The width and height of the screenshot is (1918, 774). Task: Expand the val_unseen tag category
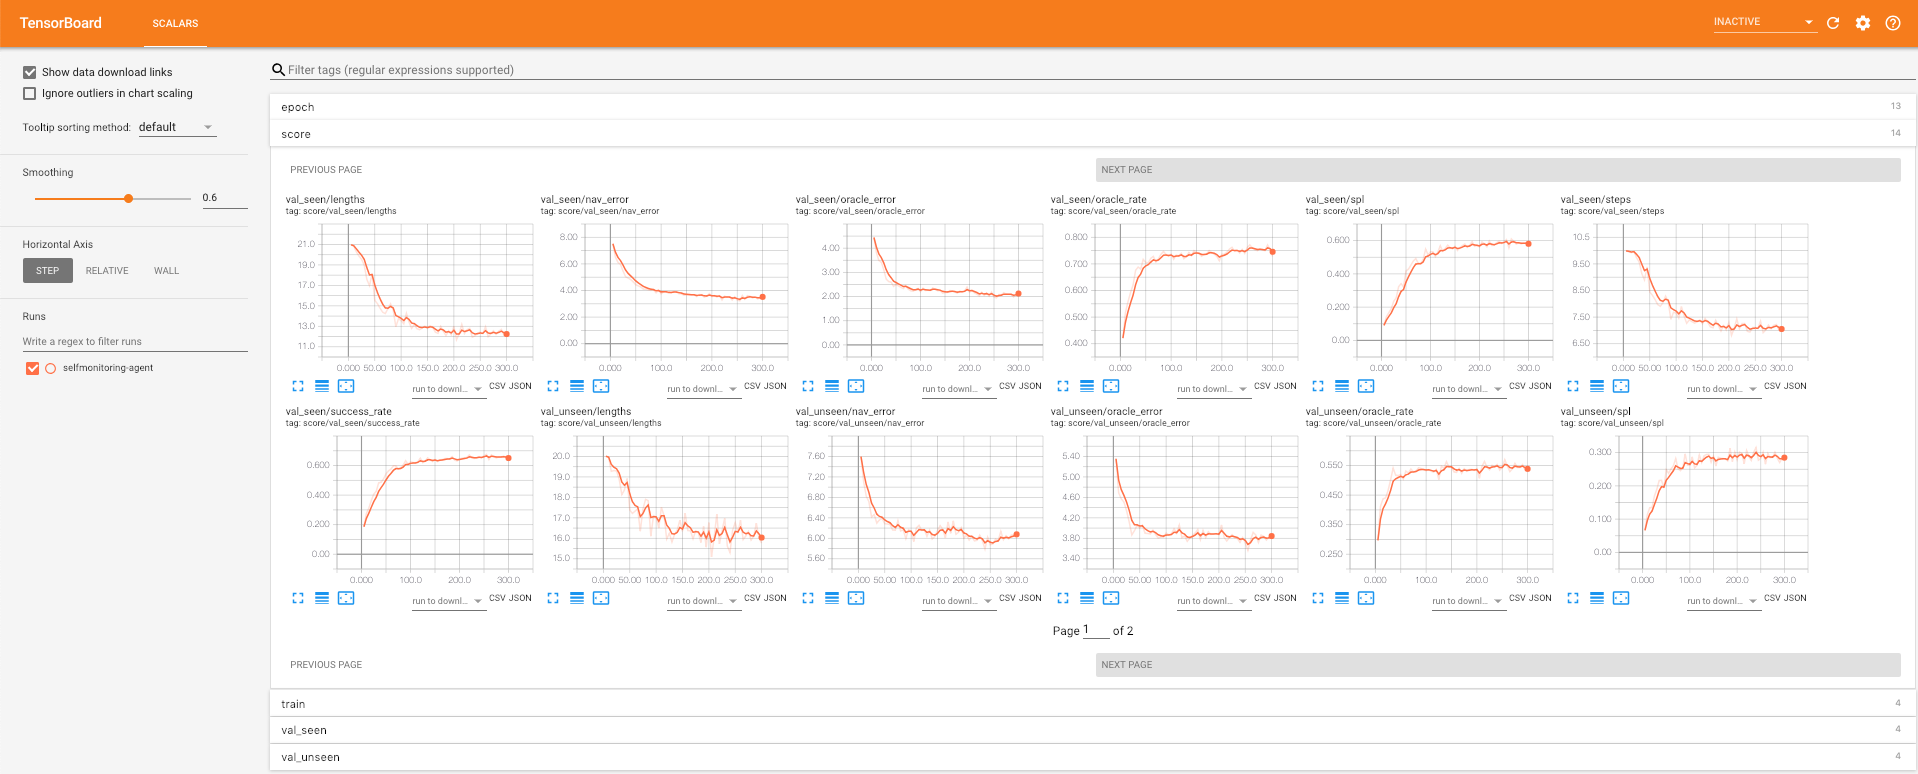tap(1093, 757)
